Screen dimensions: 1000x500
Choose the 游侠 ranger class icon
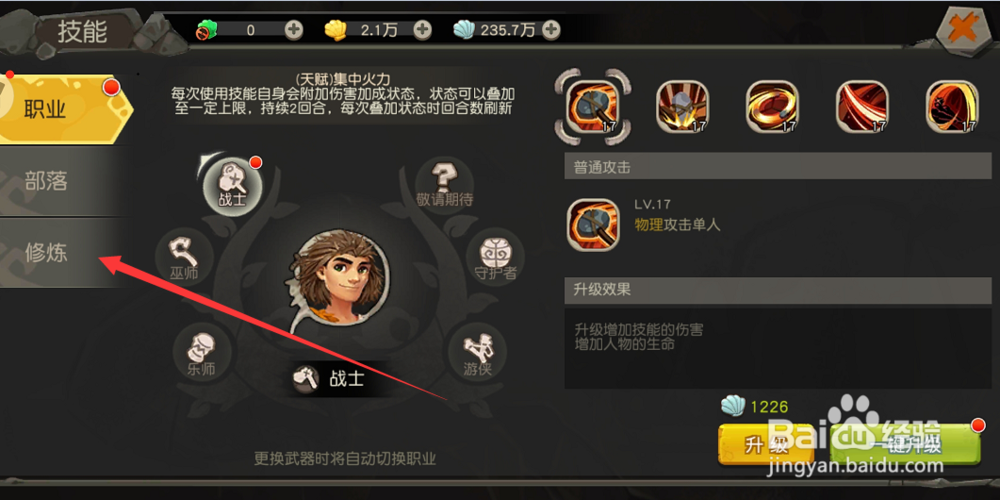[x=478, y=353]
